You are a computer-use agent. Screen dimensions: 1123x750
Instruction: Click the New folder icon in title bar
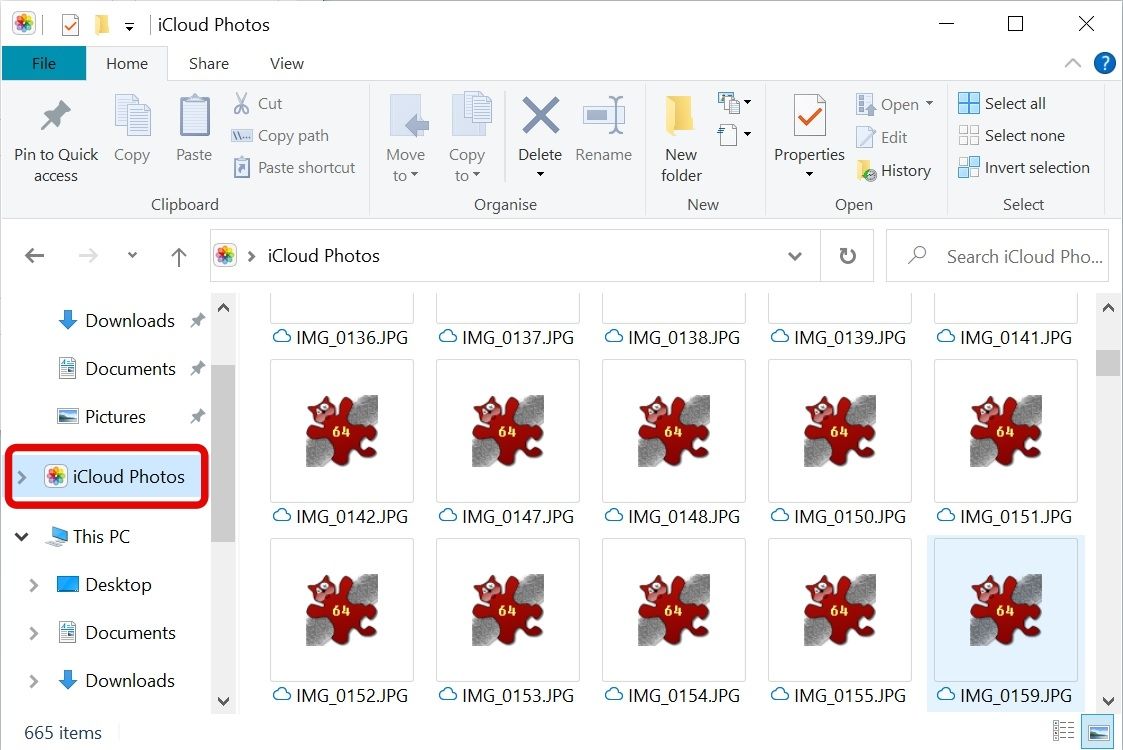pos(102,24)
